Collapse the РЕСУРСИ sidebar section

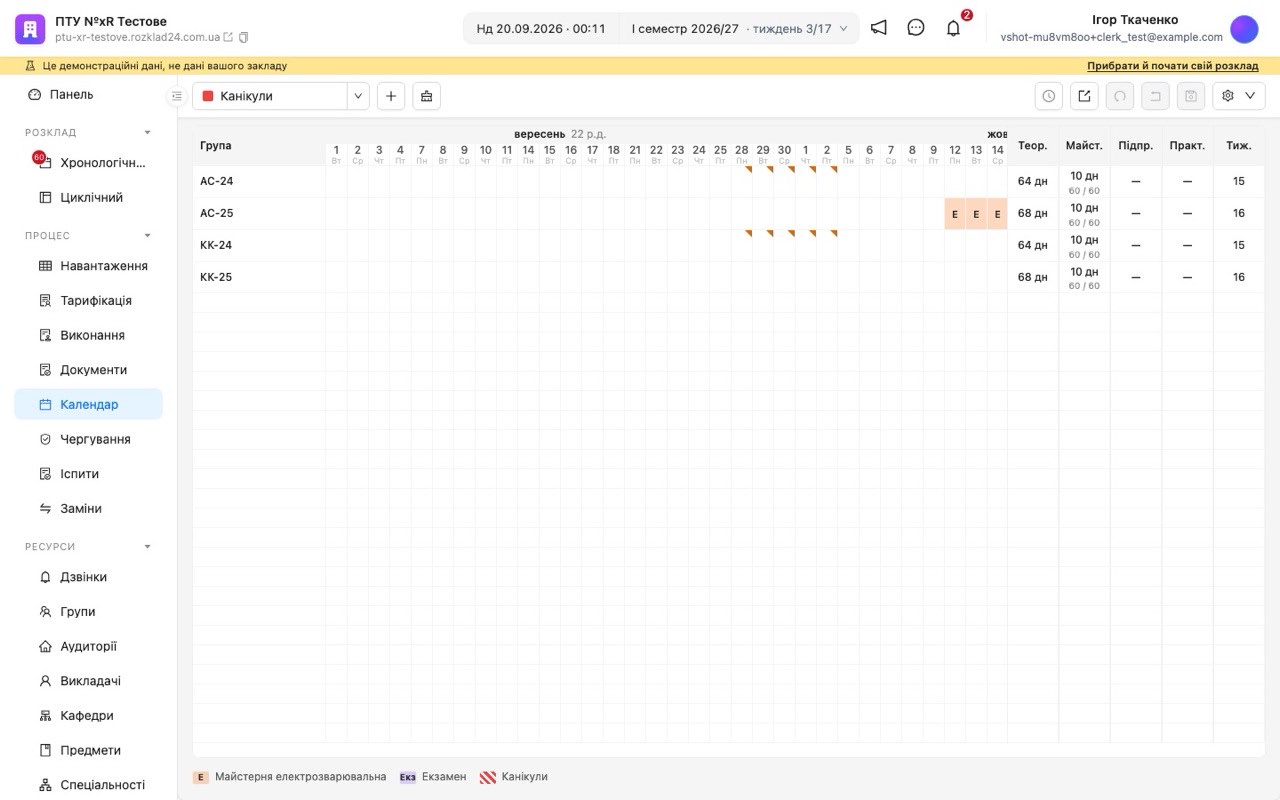click(x=148, y=547)
